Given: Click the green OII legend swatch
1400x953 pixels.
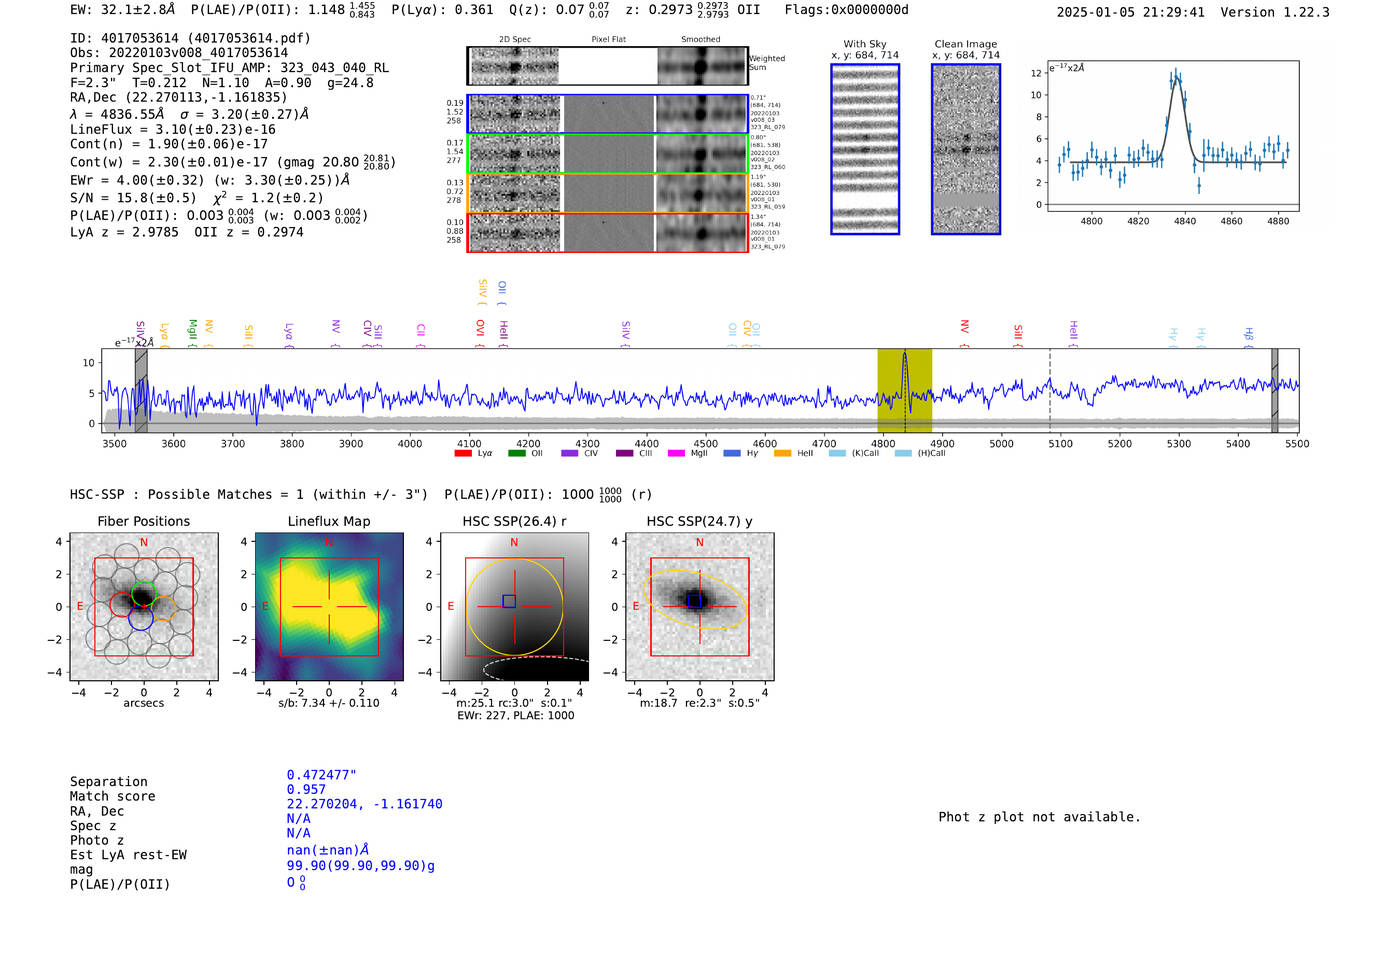Looking at the screenshot, I should point(516,453).
